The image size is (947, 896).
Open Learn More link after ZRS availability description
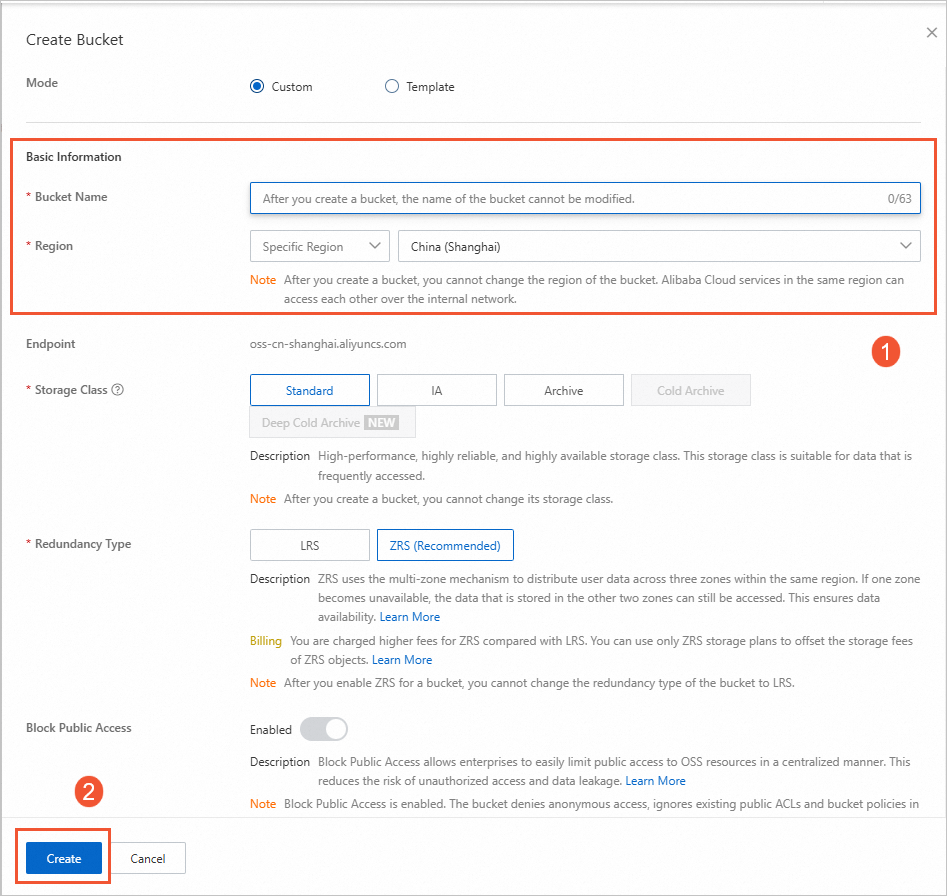[409, 617]
